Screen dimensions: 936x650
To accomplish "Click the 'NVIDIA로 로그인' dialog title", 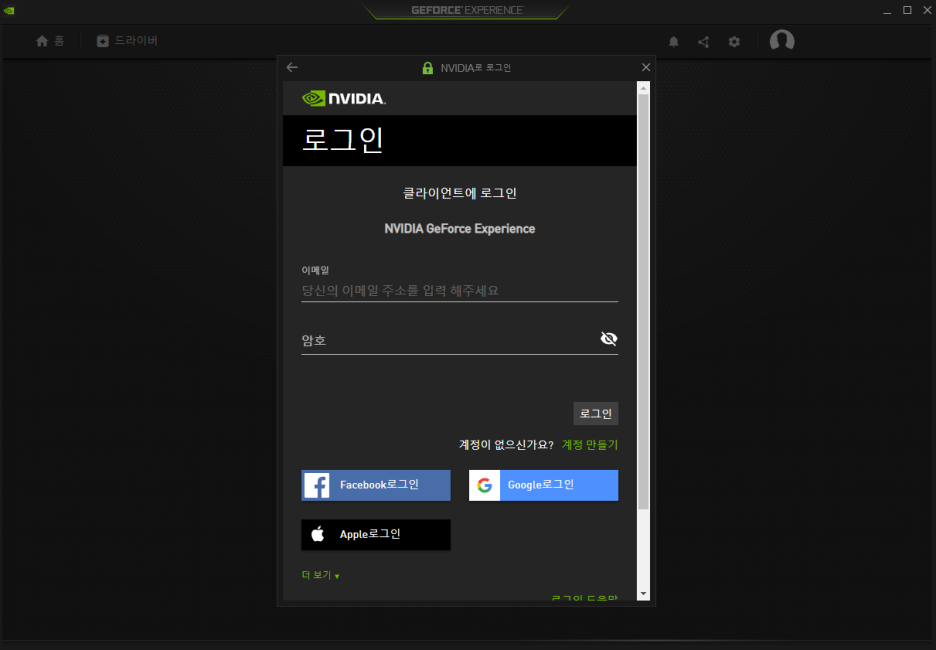I will click(476, 68).
